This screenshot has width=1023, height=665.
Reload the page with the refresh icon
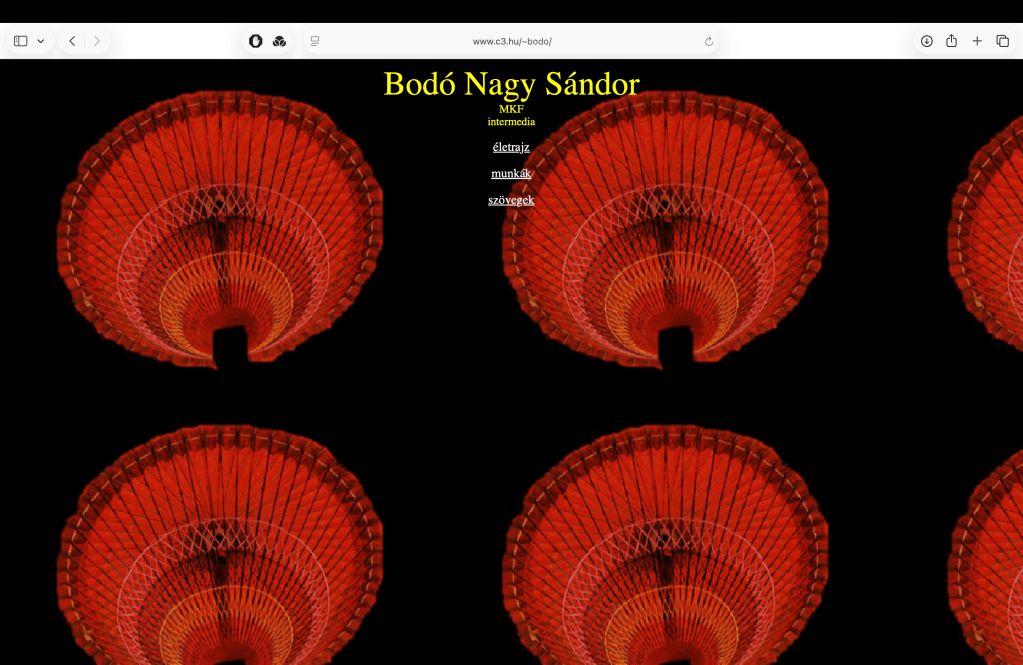tap(709, 42)
